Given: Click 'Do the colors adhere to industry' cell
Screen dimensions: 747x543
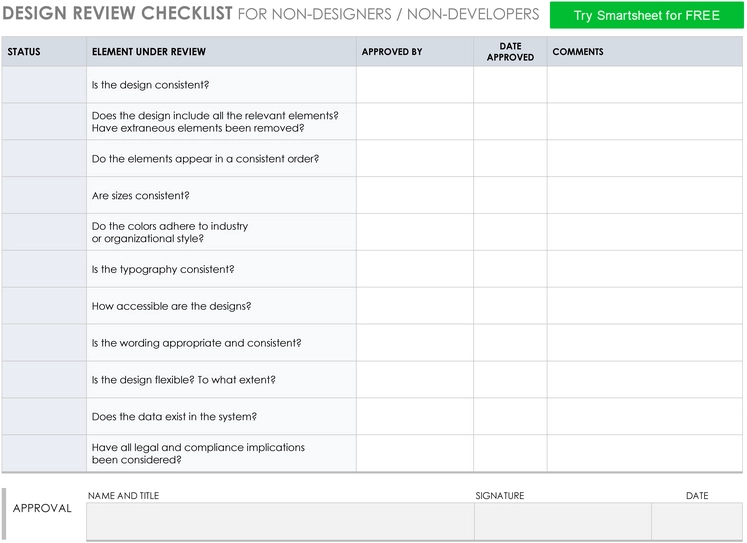Looking at the screenshot, I should click(x=221, y=232).
